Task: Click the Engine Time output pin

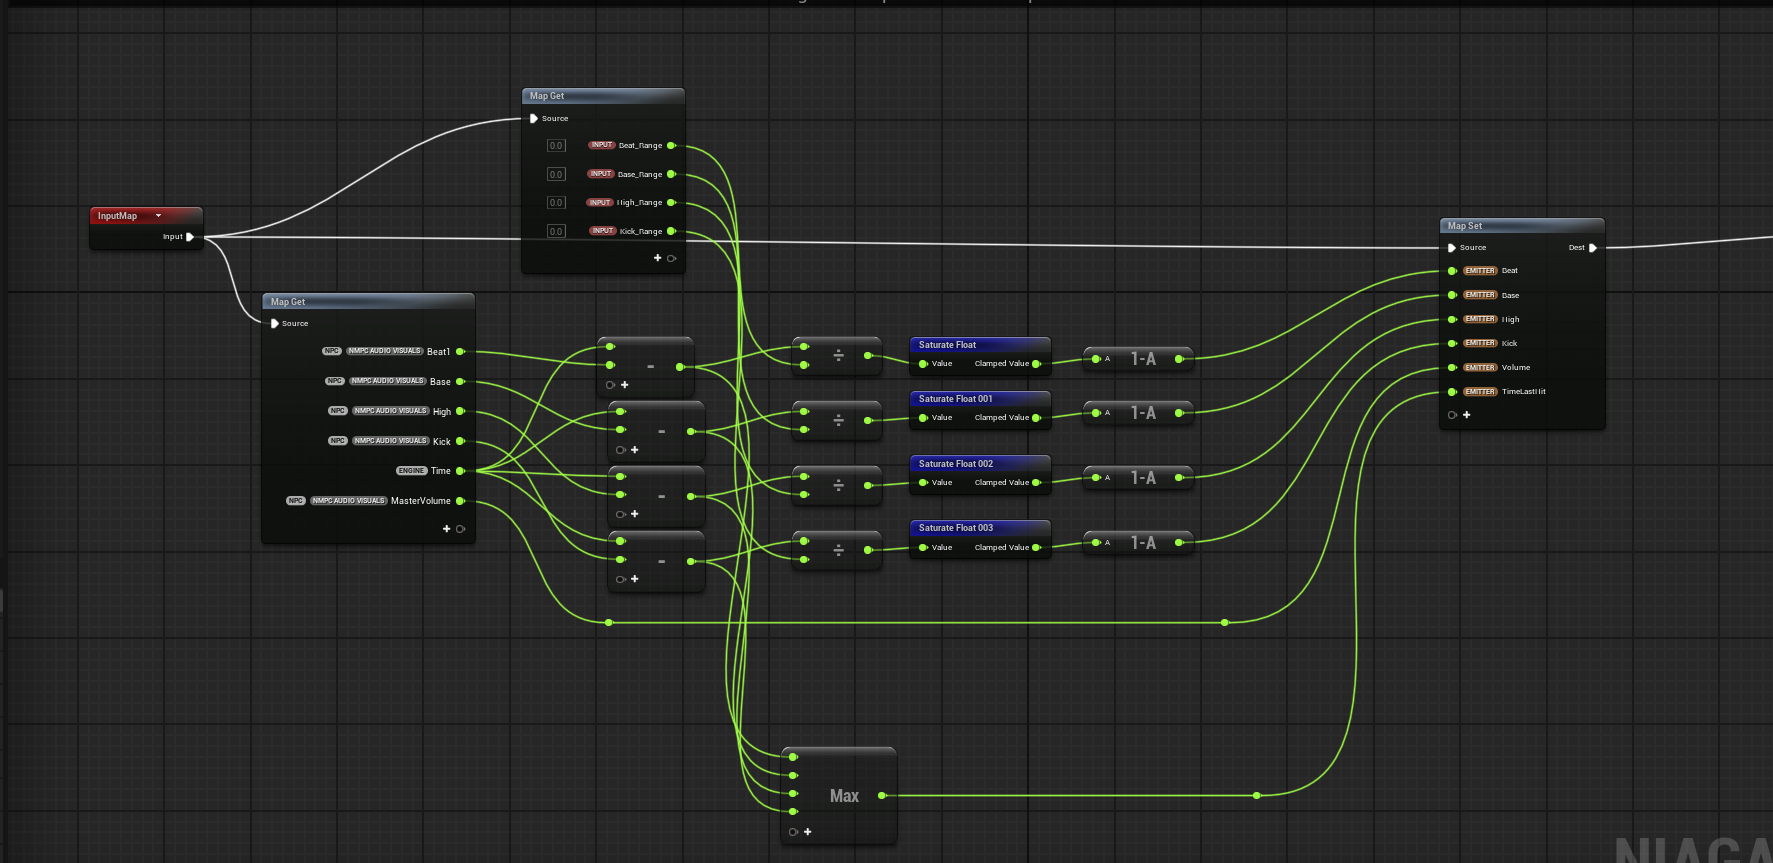Action: 460,471
